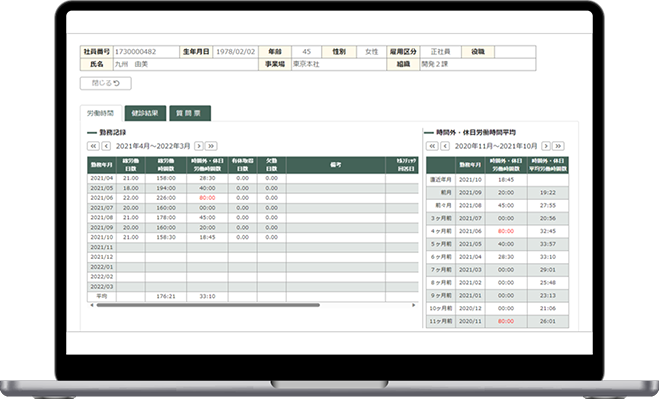Select the 2021/09 row in 勤務記録

[x=253, y=227]
